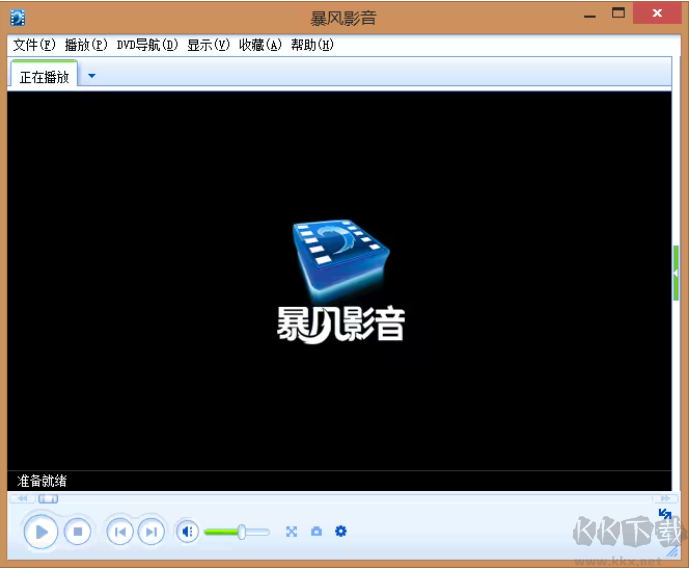Click the seek bar thumb
Viewport: 689px width, 568px height.
tap(48, 499)
